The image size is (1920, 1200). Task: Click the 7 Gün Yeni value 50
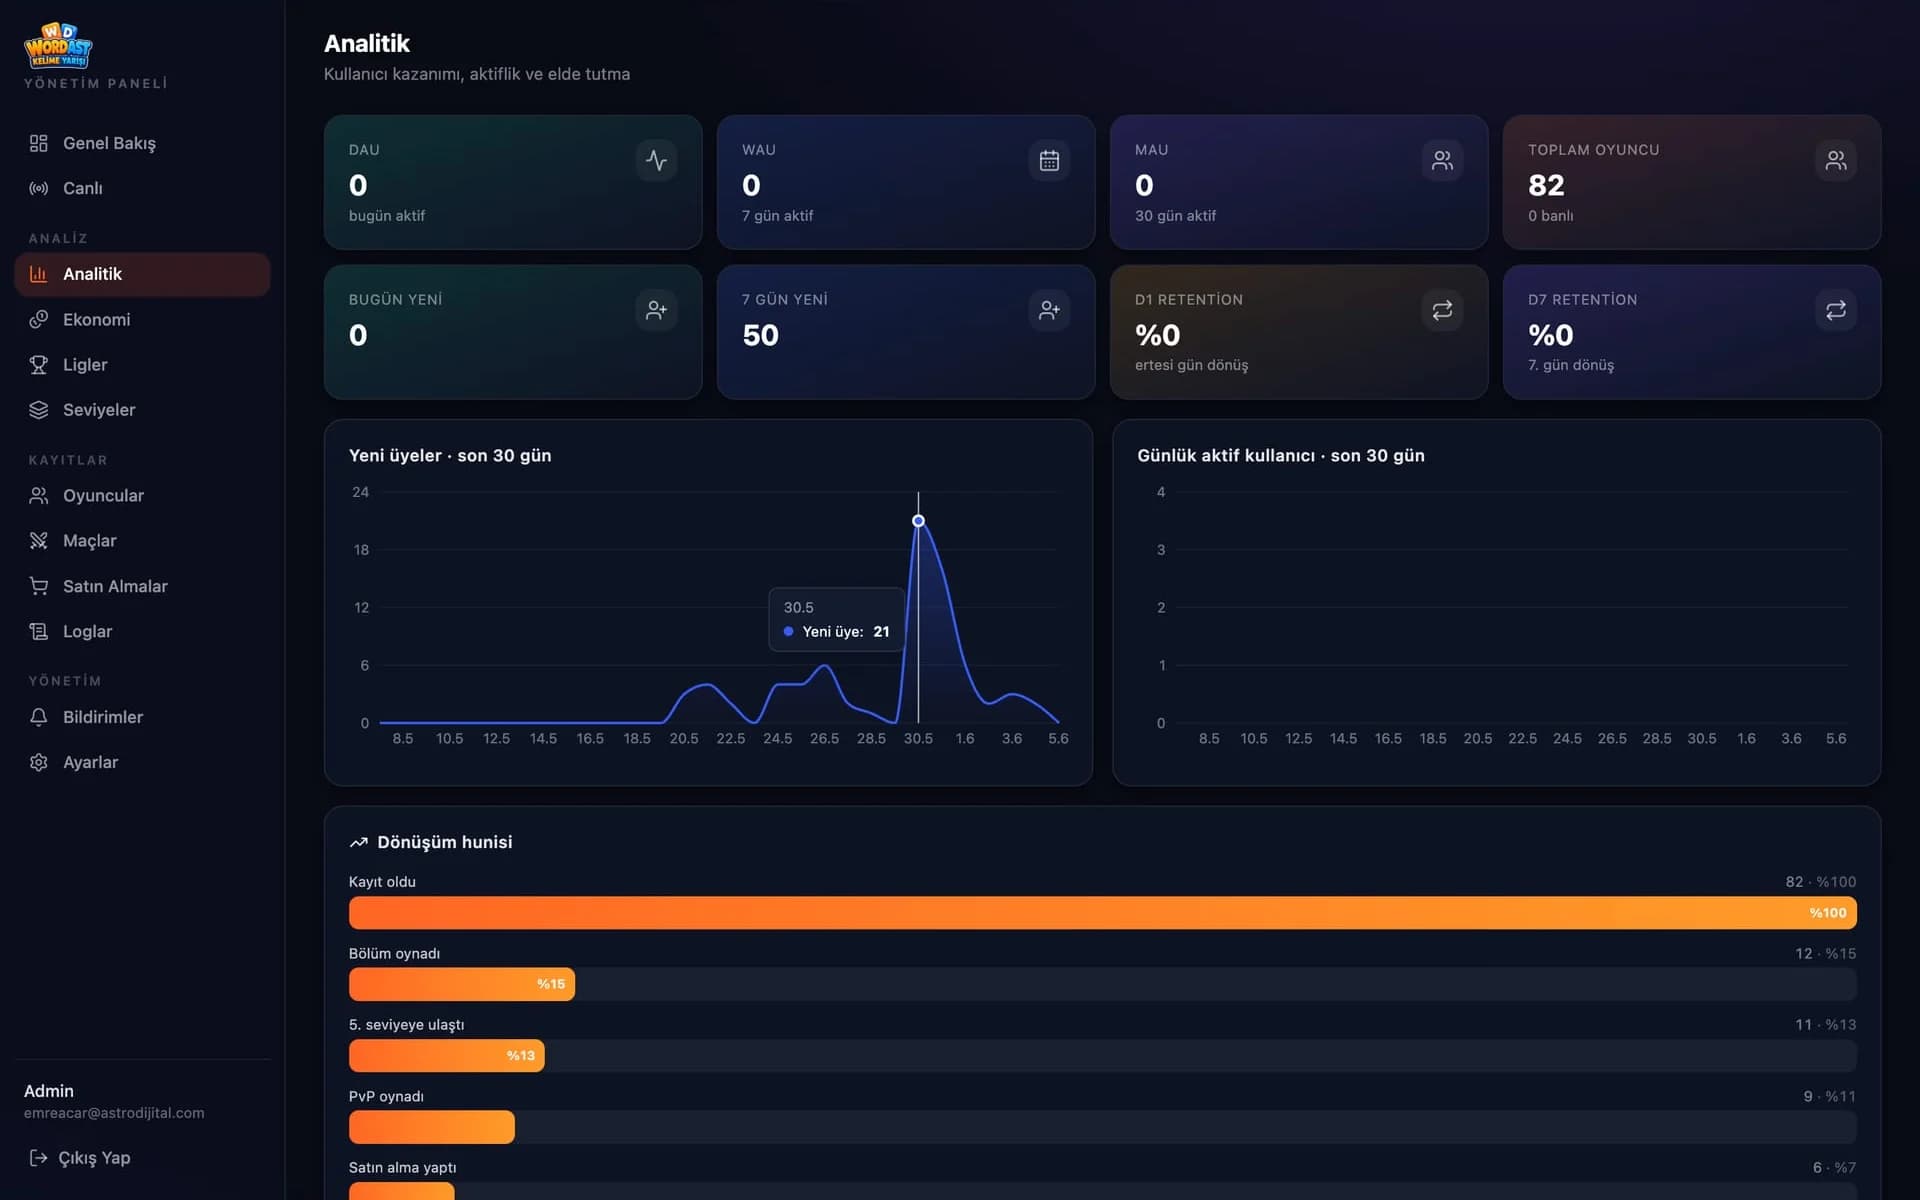tap(760, 335)
